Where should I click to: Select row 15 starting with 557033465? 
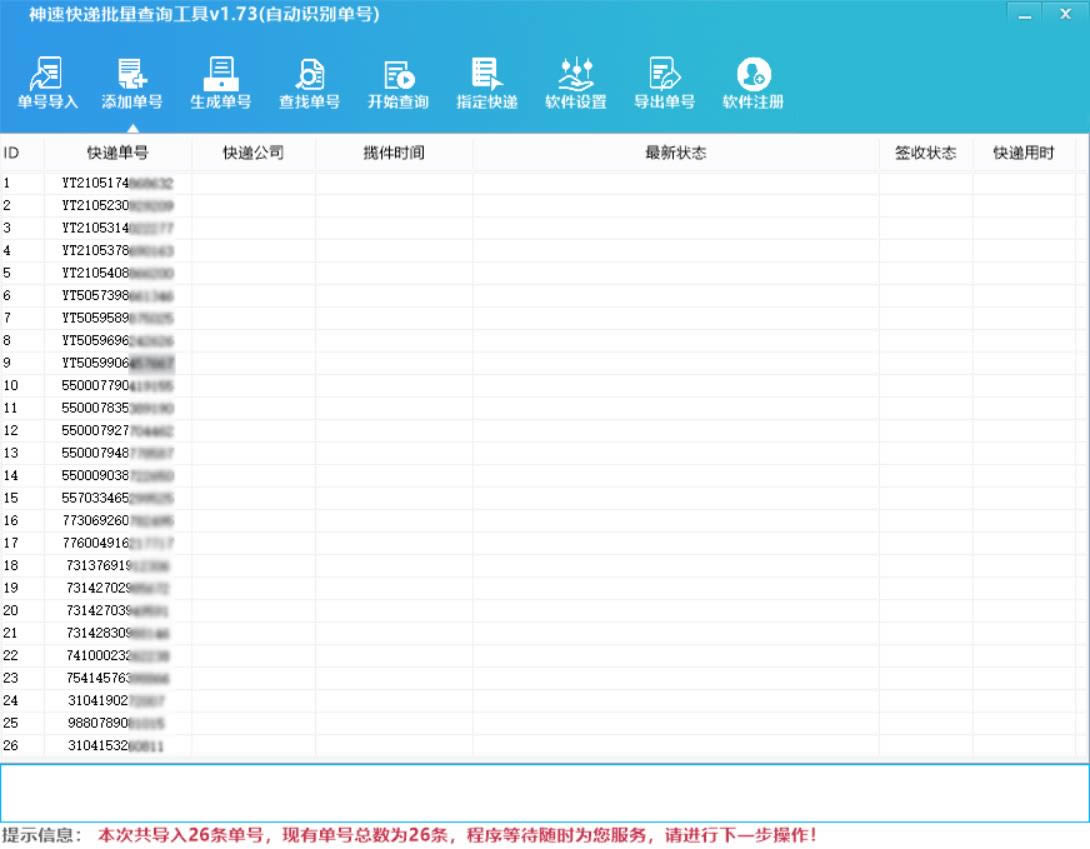coord(118,498)
